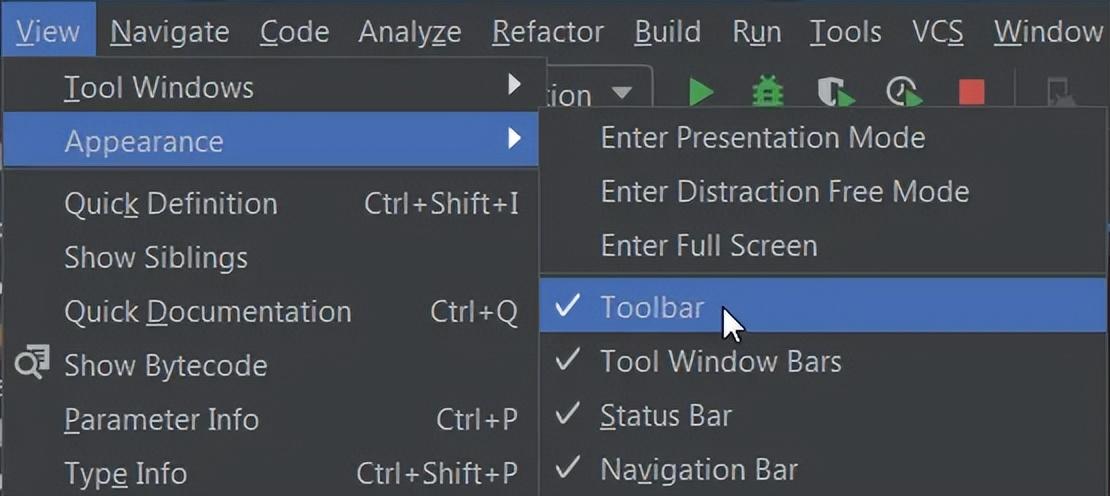Open the Refactor menu
The height and width of the screenshot is (496, 1110).
[x=547, y=31]
